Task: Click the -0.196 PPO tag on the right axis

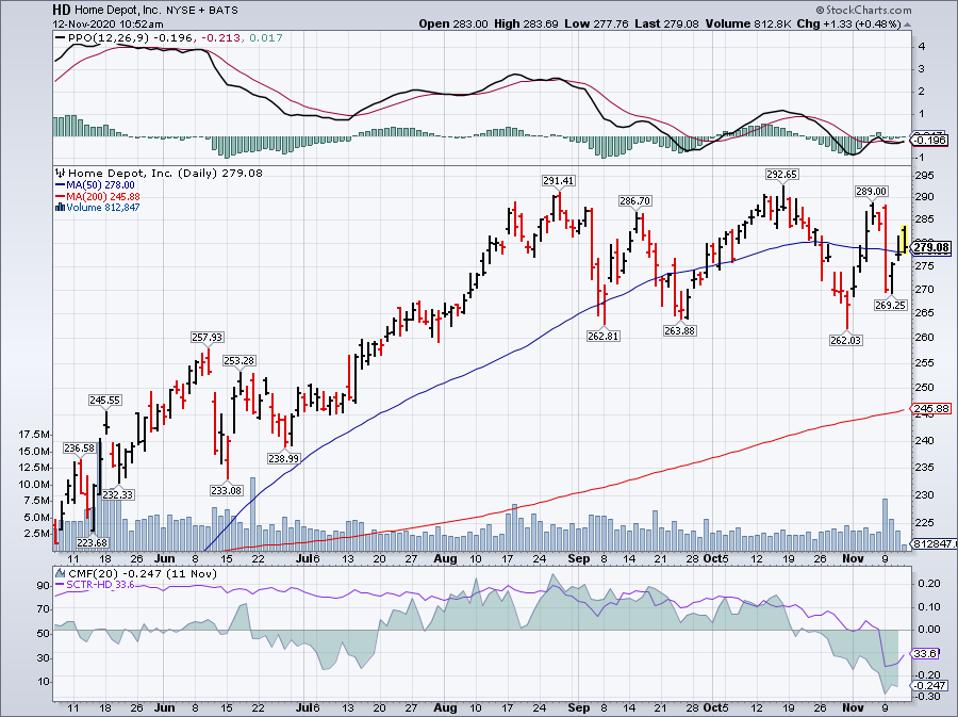Action: pos(929,140)
